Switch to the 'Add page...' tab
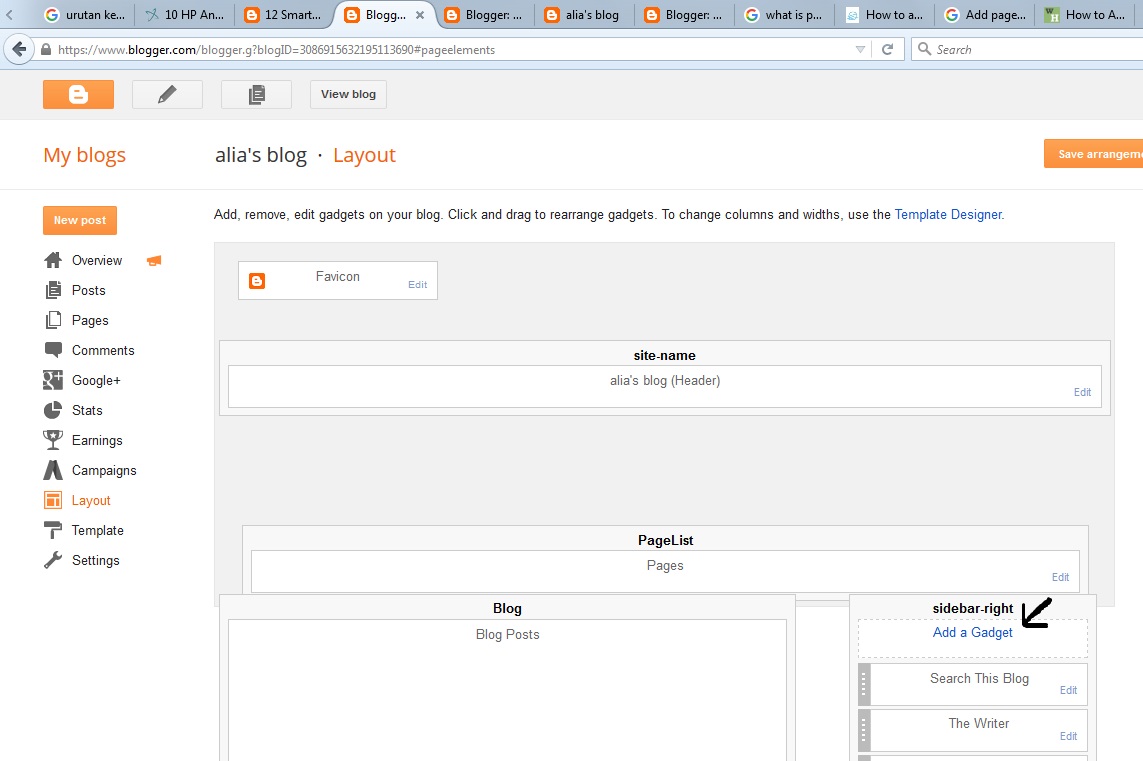 (x=985, y=15)
